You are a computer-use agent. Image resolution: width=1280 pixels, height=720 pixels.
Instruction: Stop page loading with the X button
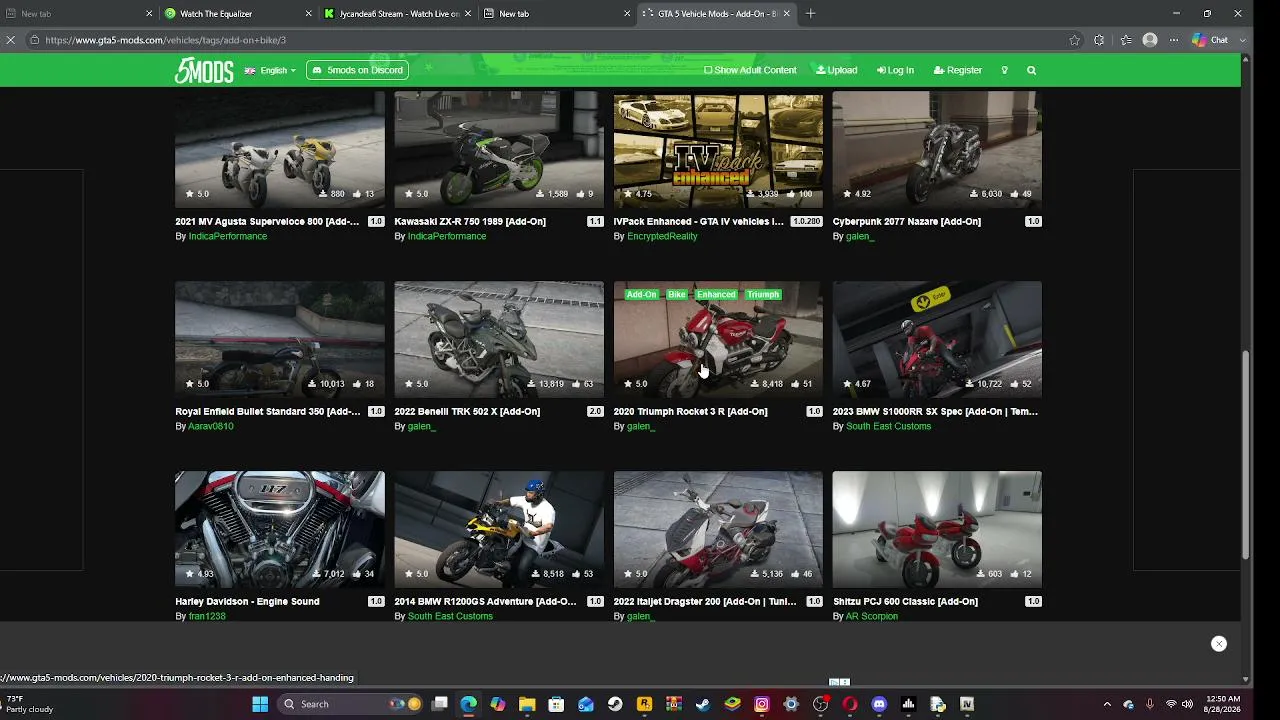point(11,40)
